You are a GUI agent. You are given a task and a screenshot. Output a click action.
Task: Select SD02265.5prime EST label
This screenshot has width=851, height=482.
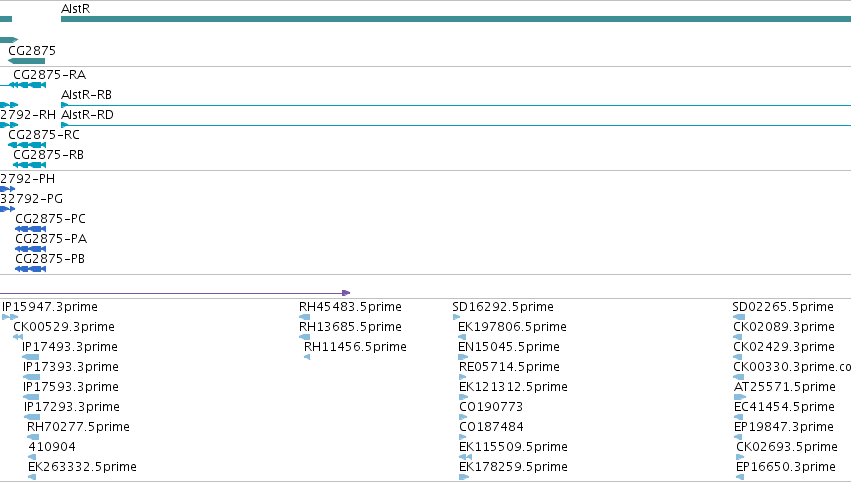pyautogui.click(x=783, y=307)
